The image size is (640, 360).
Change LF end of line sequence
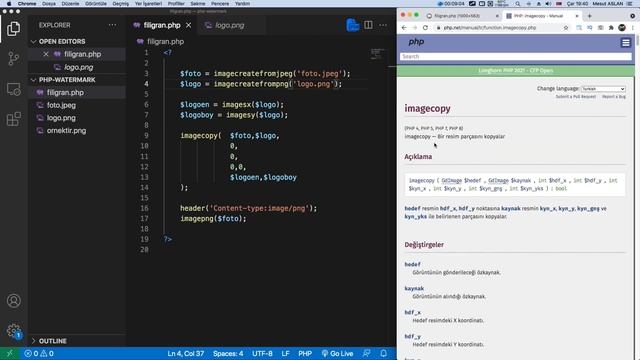285,353
